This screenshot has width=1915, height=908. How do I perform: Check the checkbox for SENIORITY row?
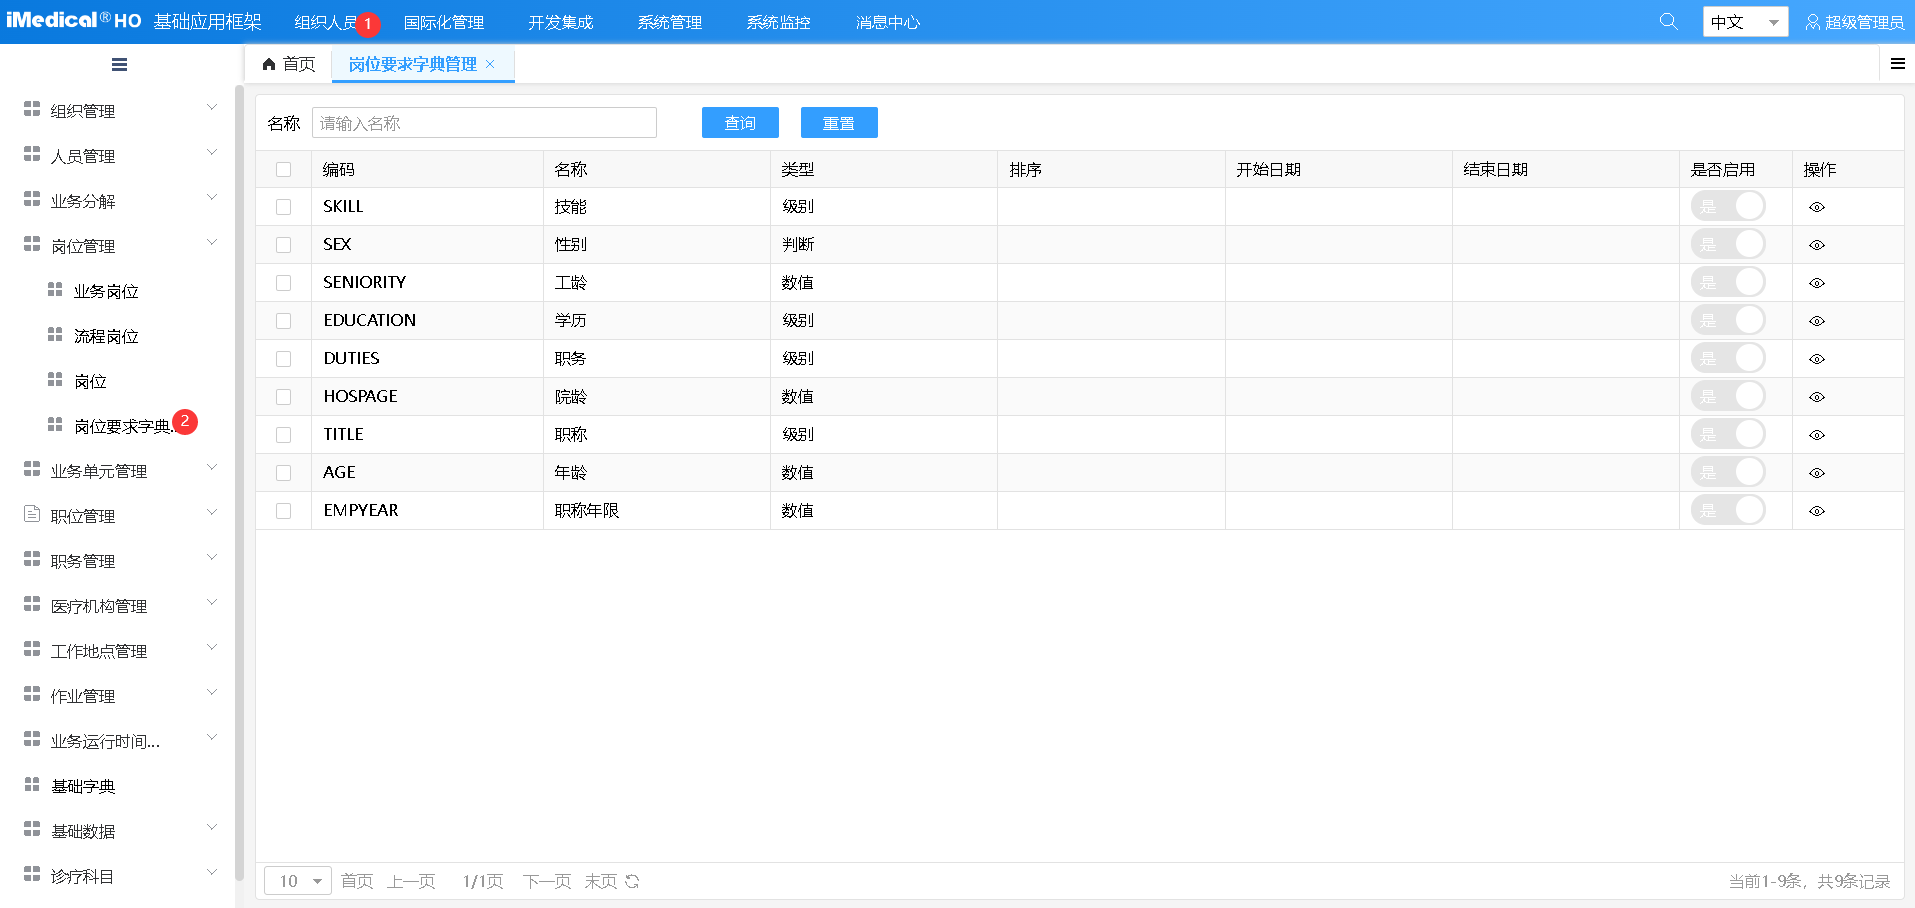(284, 283)
